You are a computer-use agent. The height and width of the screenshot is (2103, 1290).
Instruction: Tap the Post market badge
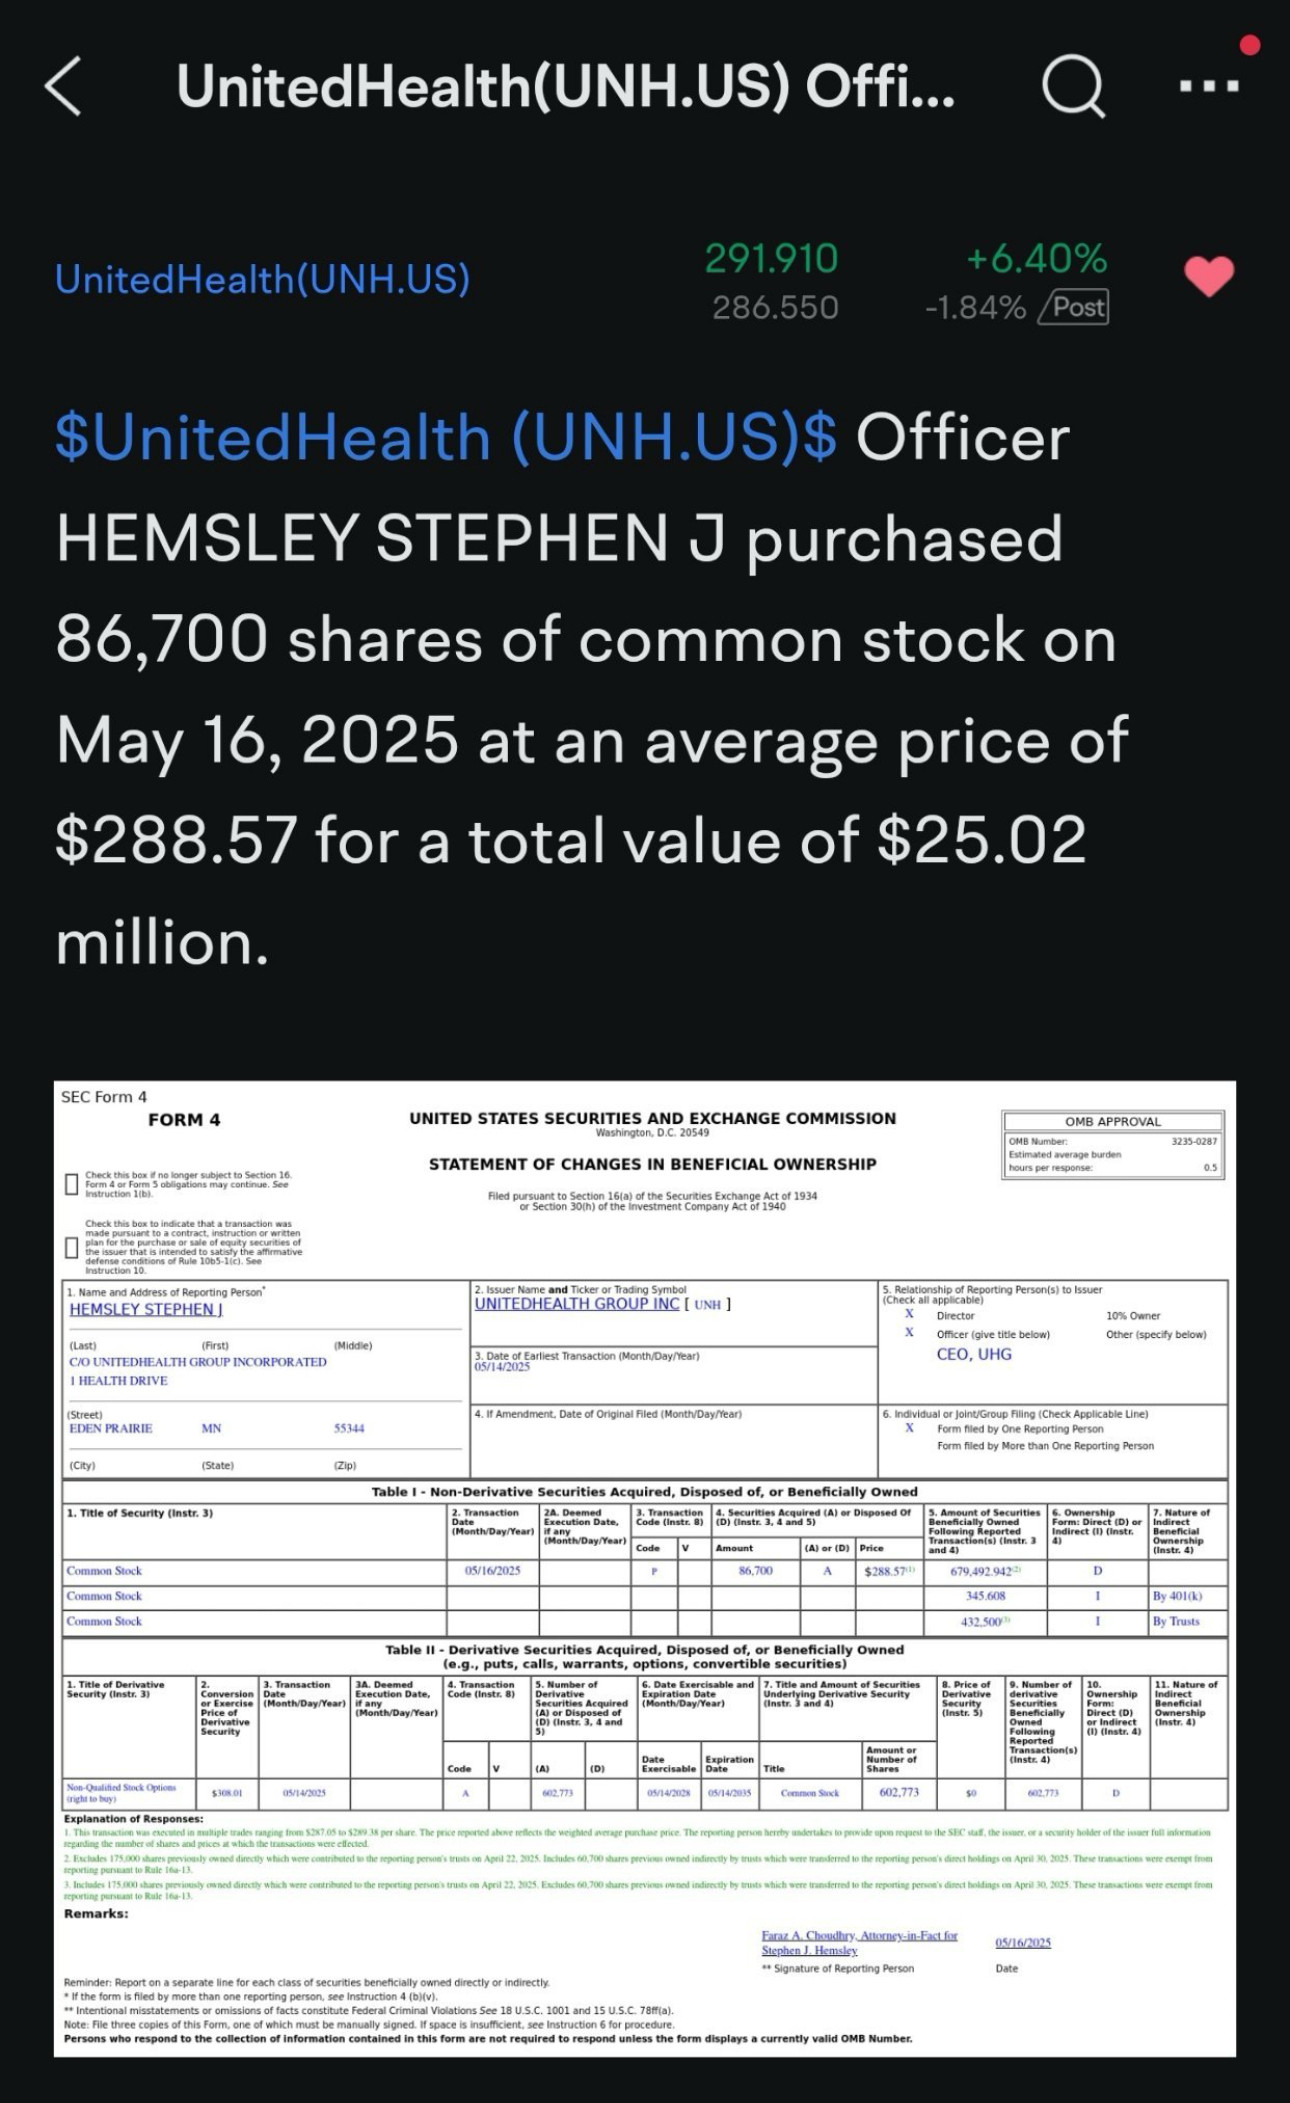(x=1074, y=307)
